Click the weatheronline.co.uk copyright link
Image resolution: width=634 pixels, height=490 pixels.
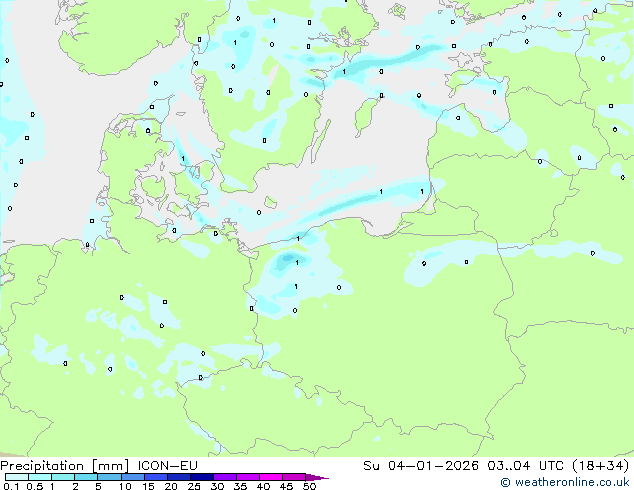point(565,482)
